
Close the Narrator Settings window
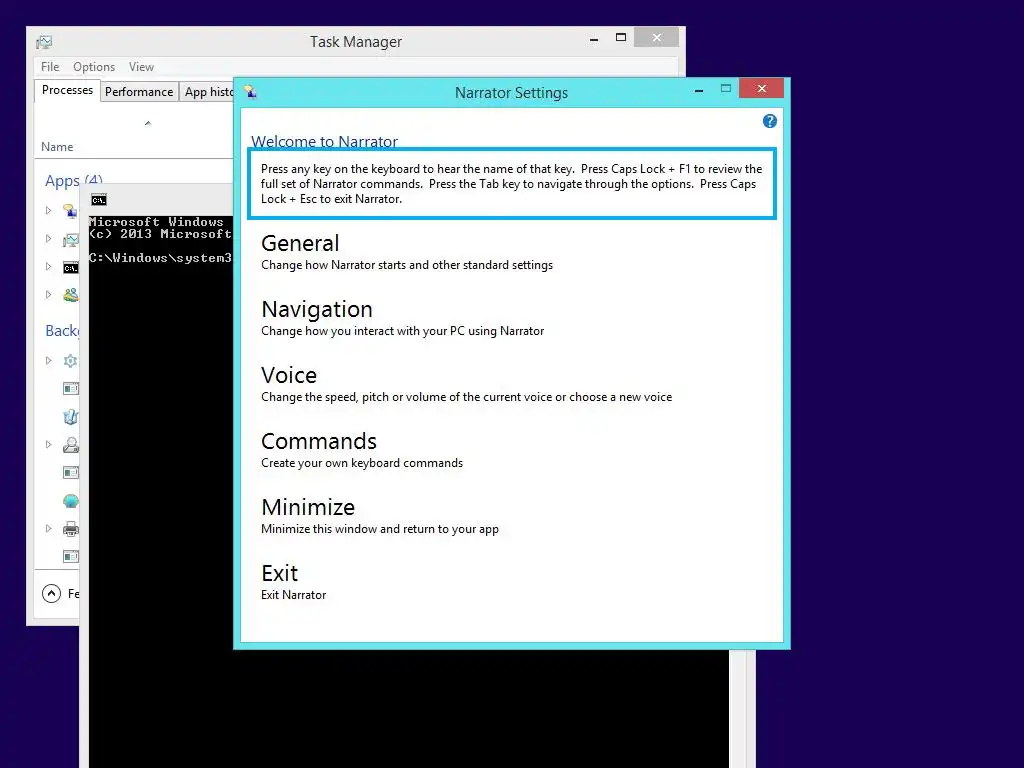pos(761,88)
